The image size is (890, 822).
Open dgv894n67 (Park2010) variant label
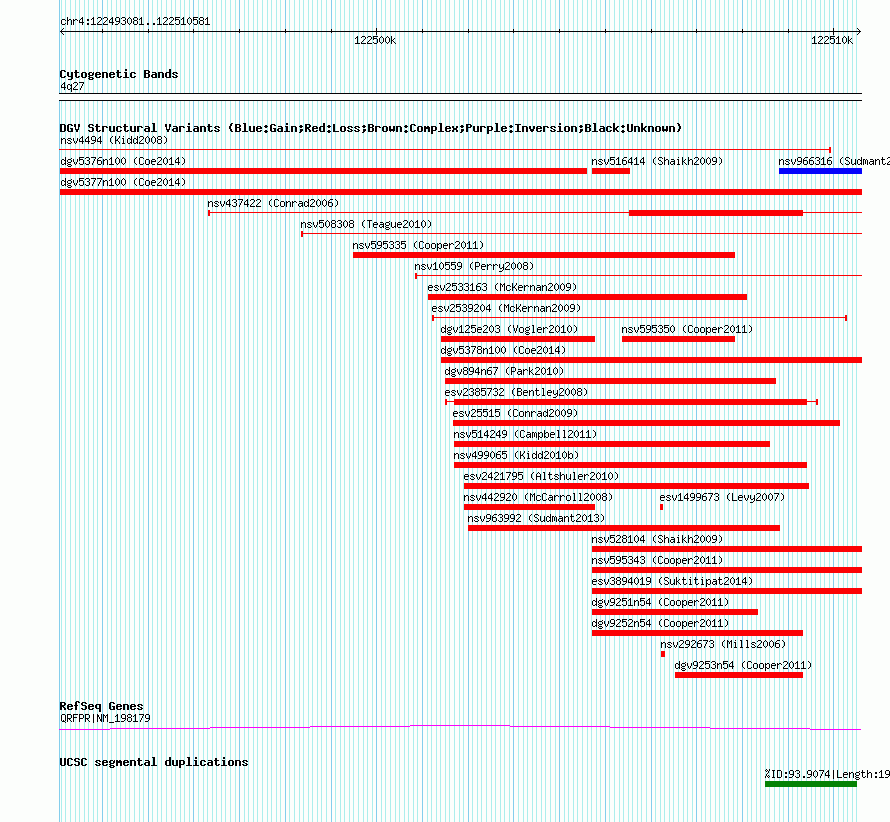(504, 371)
